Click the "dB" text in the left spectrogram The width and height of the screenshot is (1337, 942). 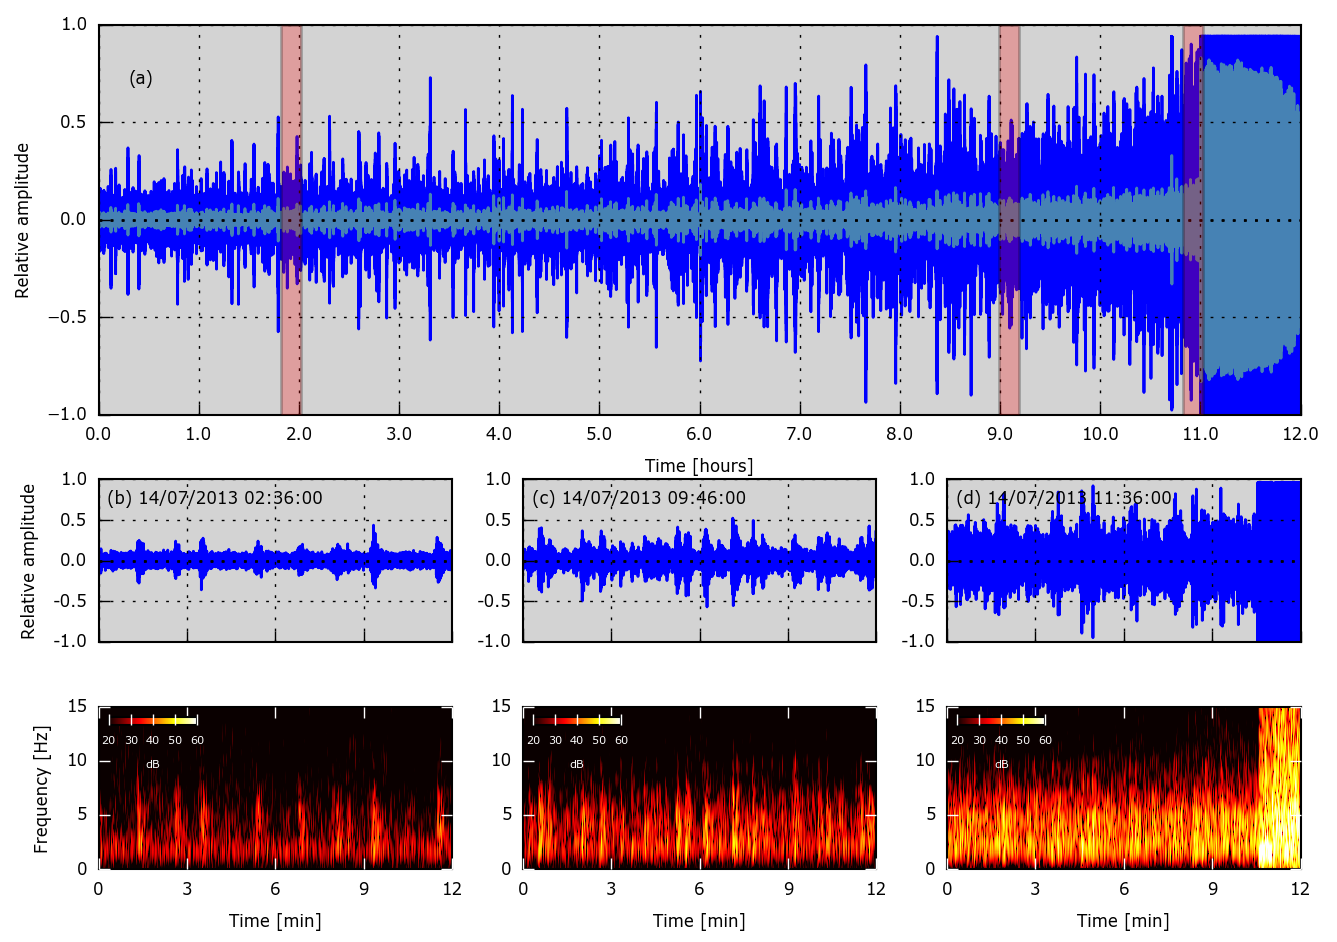click(153, 764)
